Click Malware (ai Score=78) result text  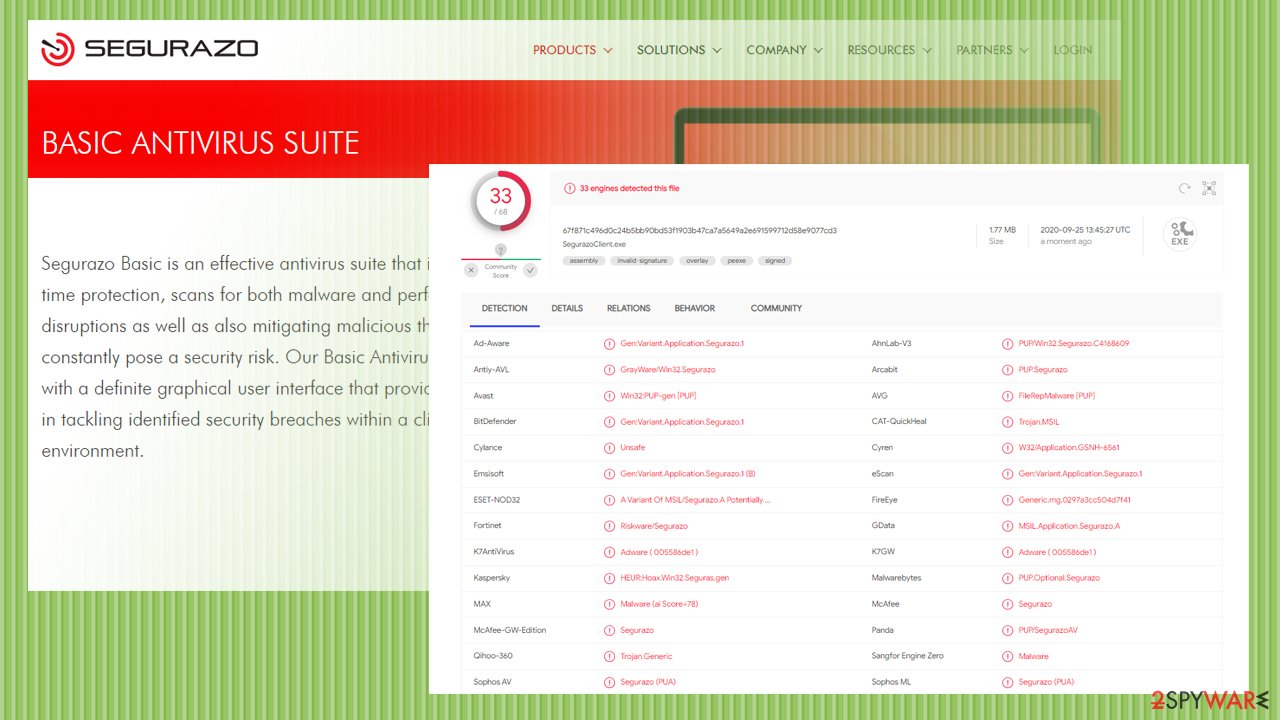pos(659,604)
